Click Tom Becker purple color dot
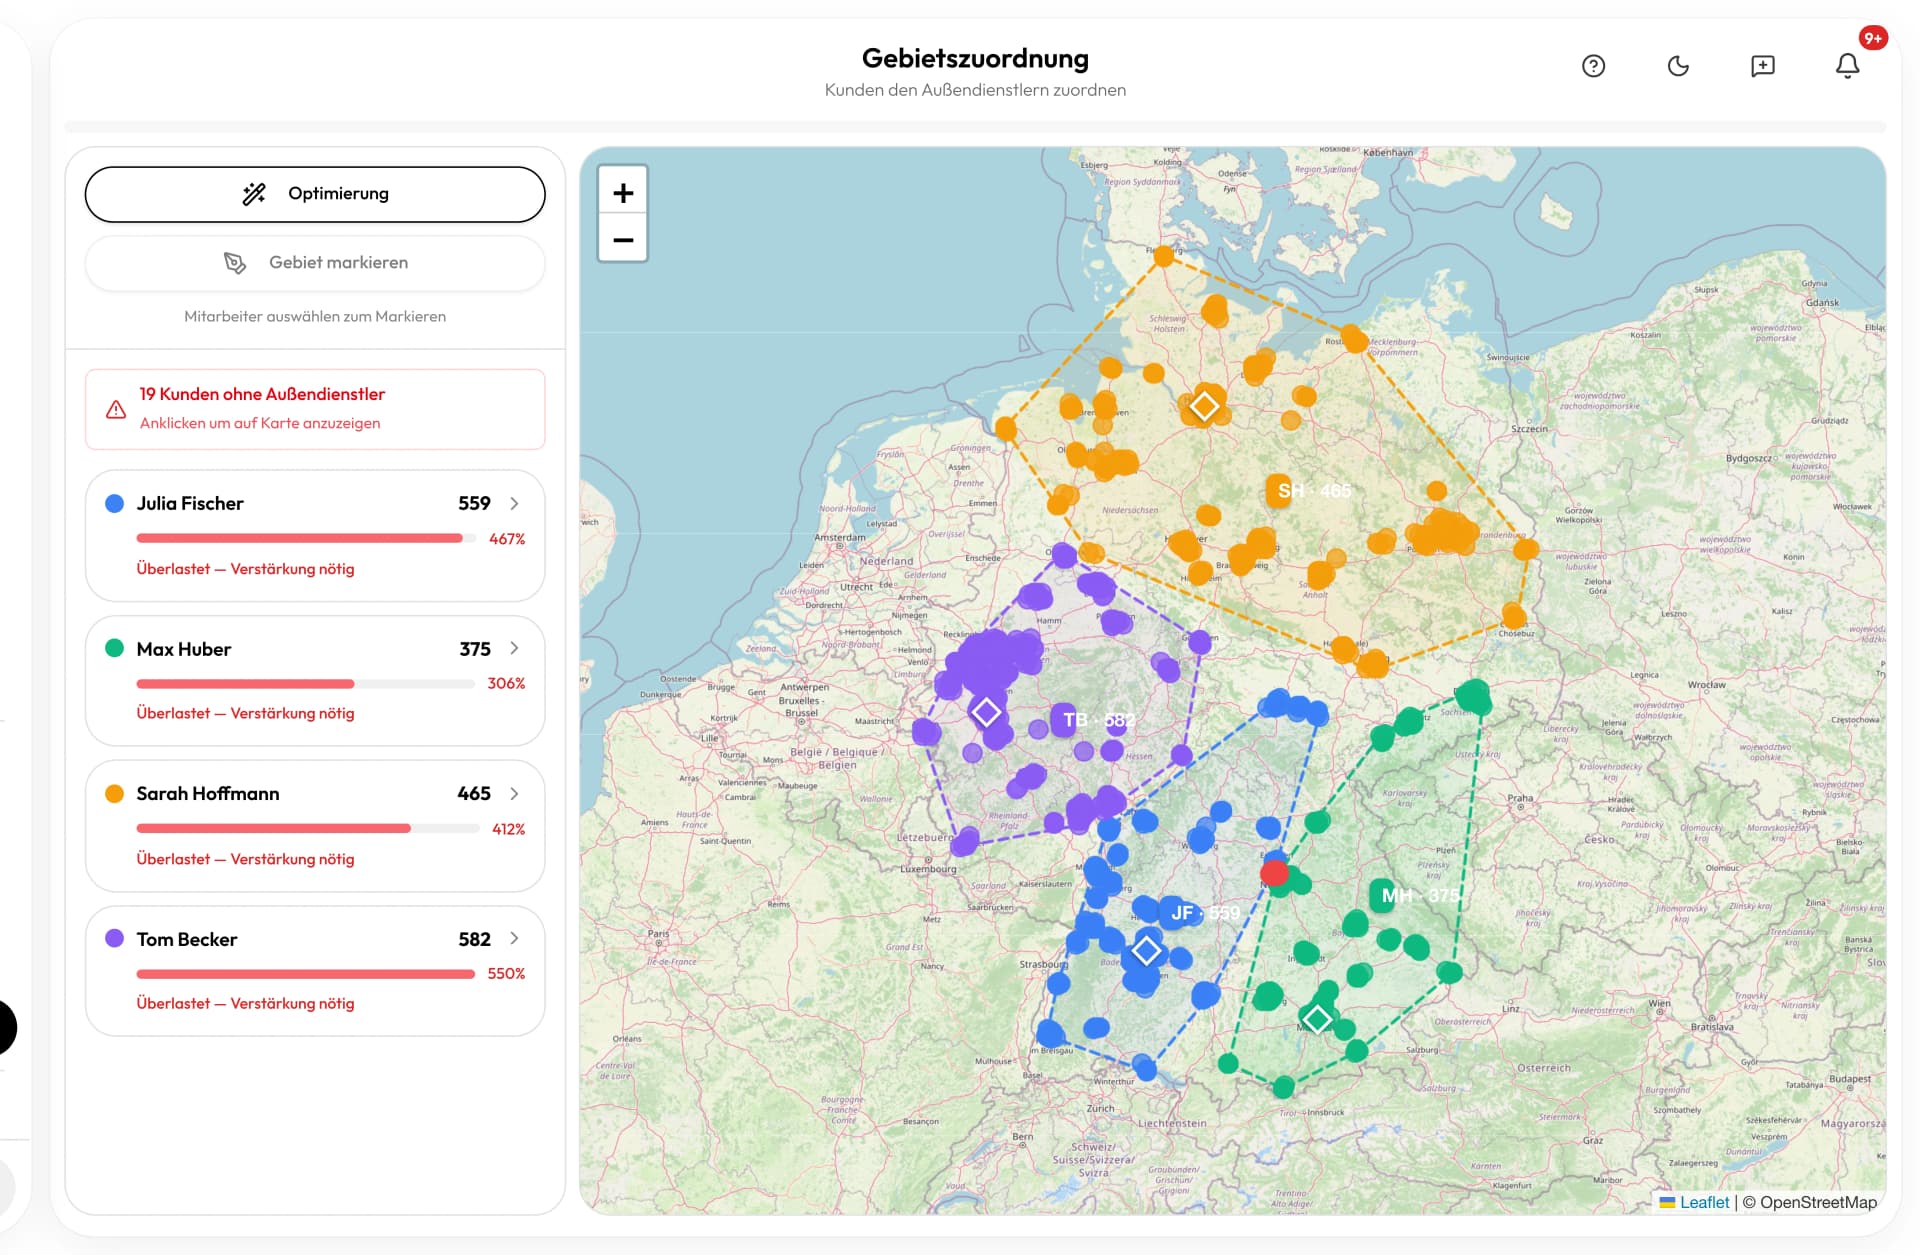This screenshot has height=1255, width=1920. 115,938
